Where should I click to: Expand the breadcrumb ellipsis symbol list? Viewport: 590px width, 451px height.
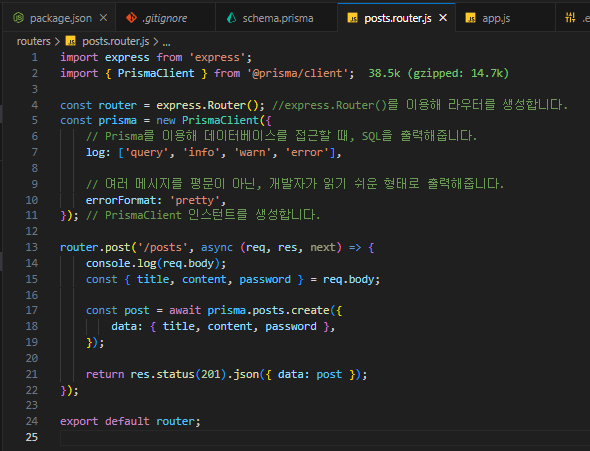point(166,42)
